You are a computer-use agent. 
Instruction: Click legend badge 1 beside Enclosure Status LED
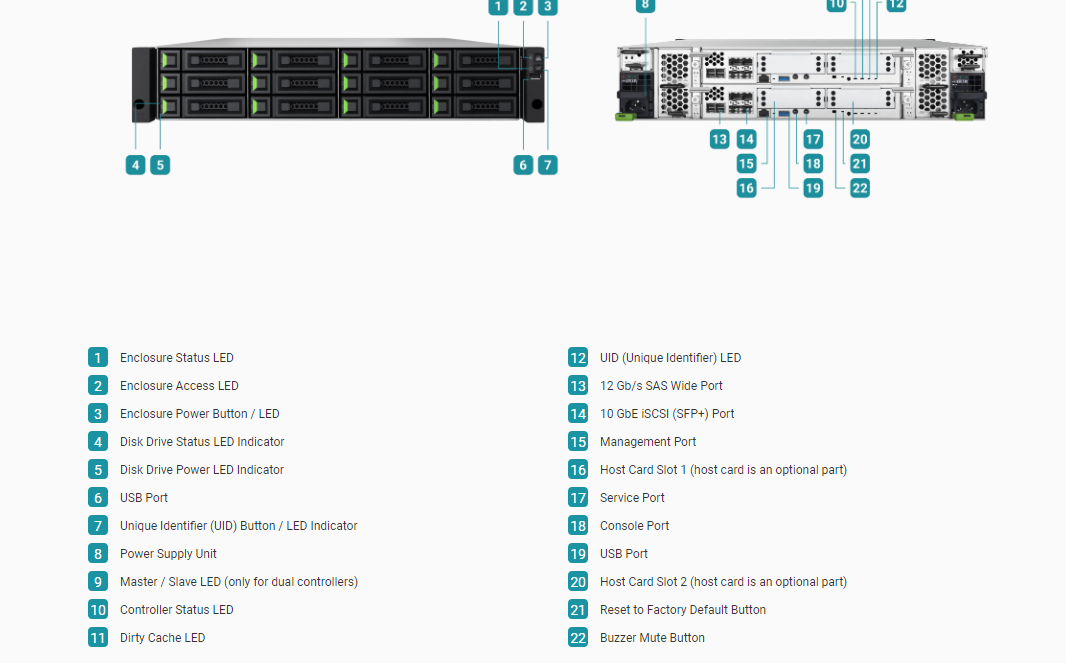point(98,358)
